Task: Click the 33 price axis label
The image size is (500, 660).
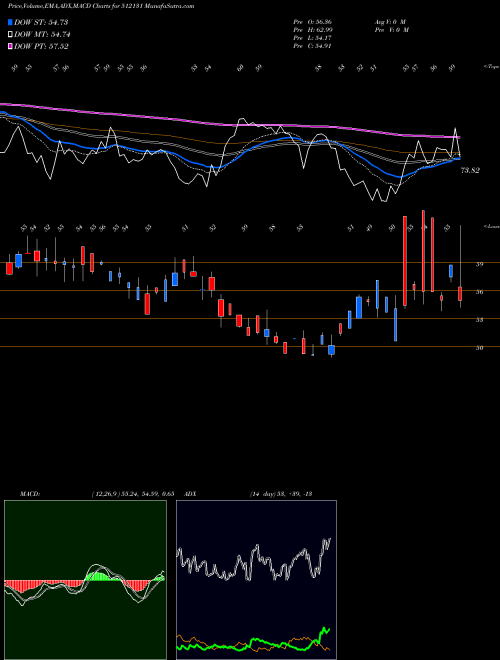Action: point(479,320)
